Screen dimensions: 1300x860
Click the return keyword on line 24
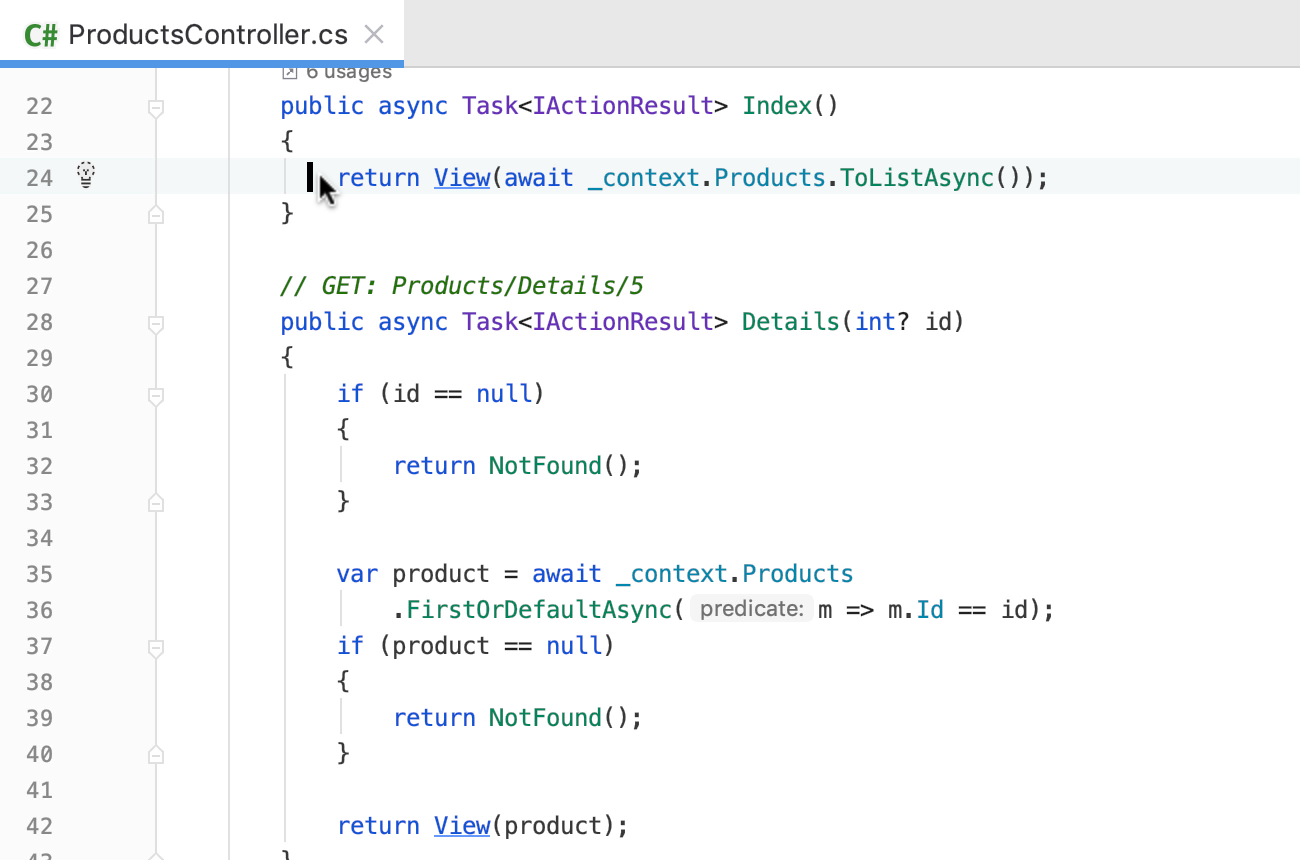click(378, 178)
